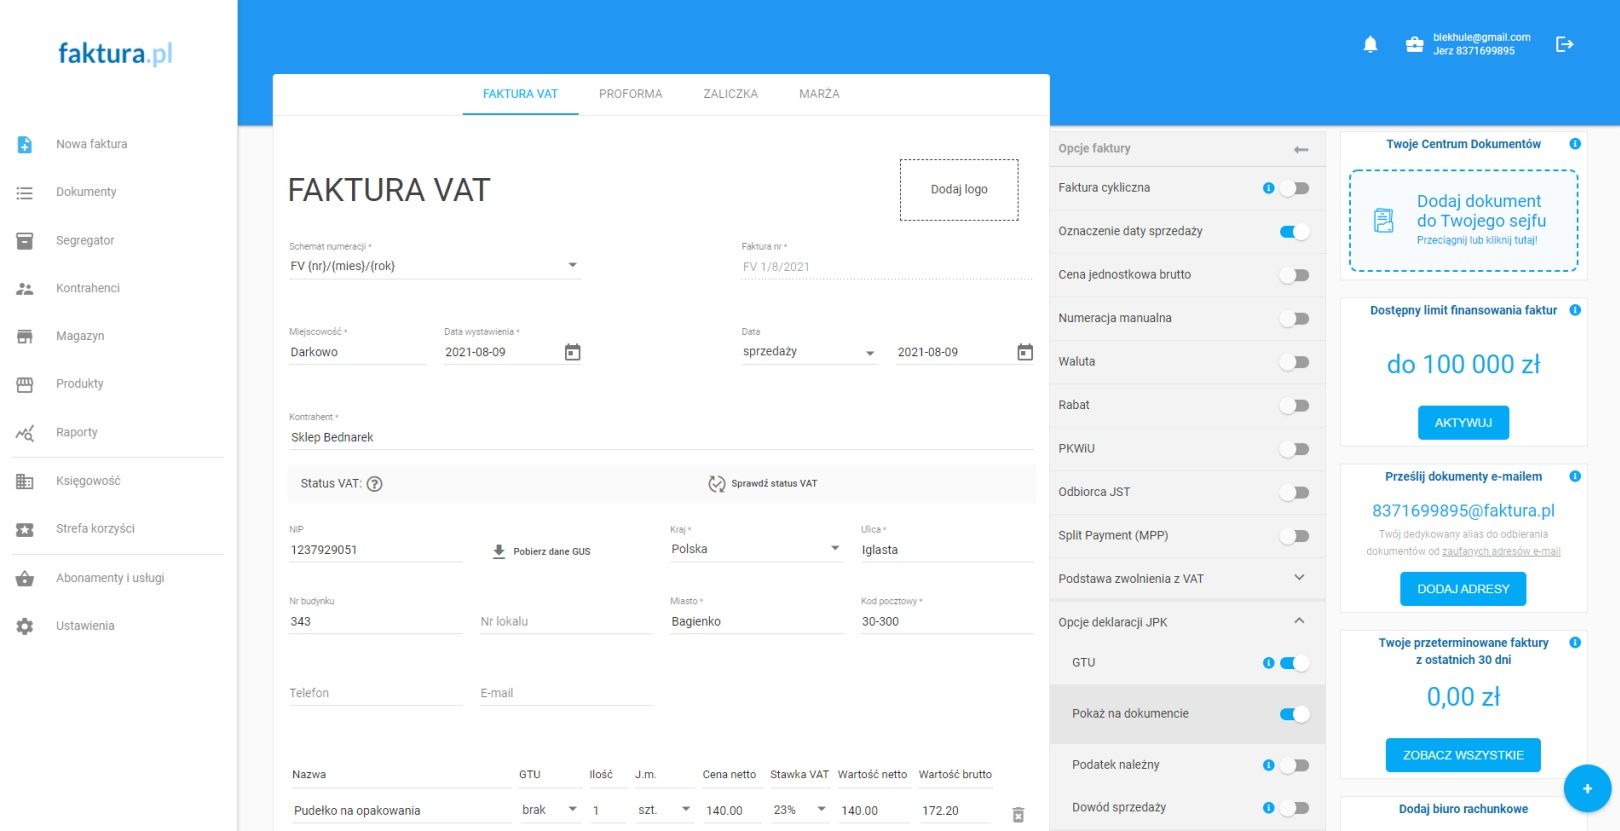Show info for Dowód sprzedaży

coord(1268,808)
